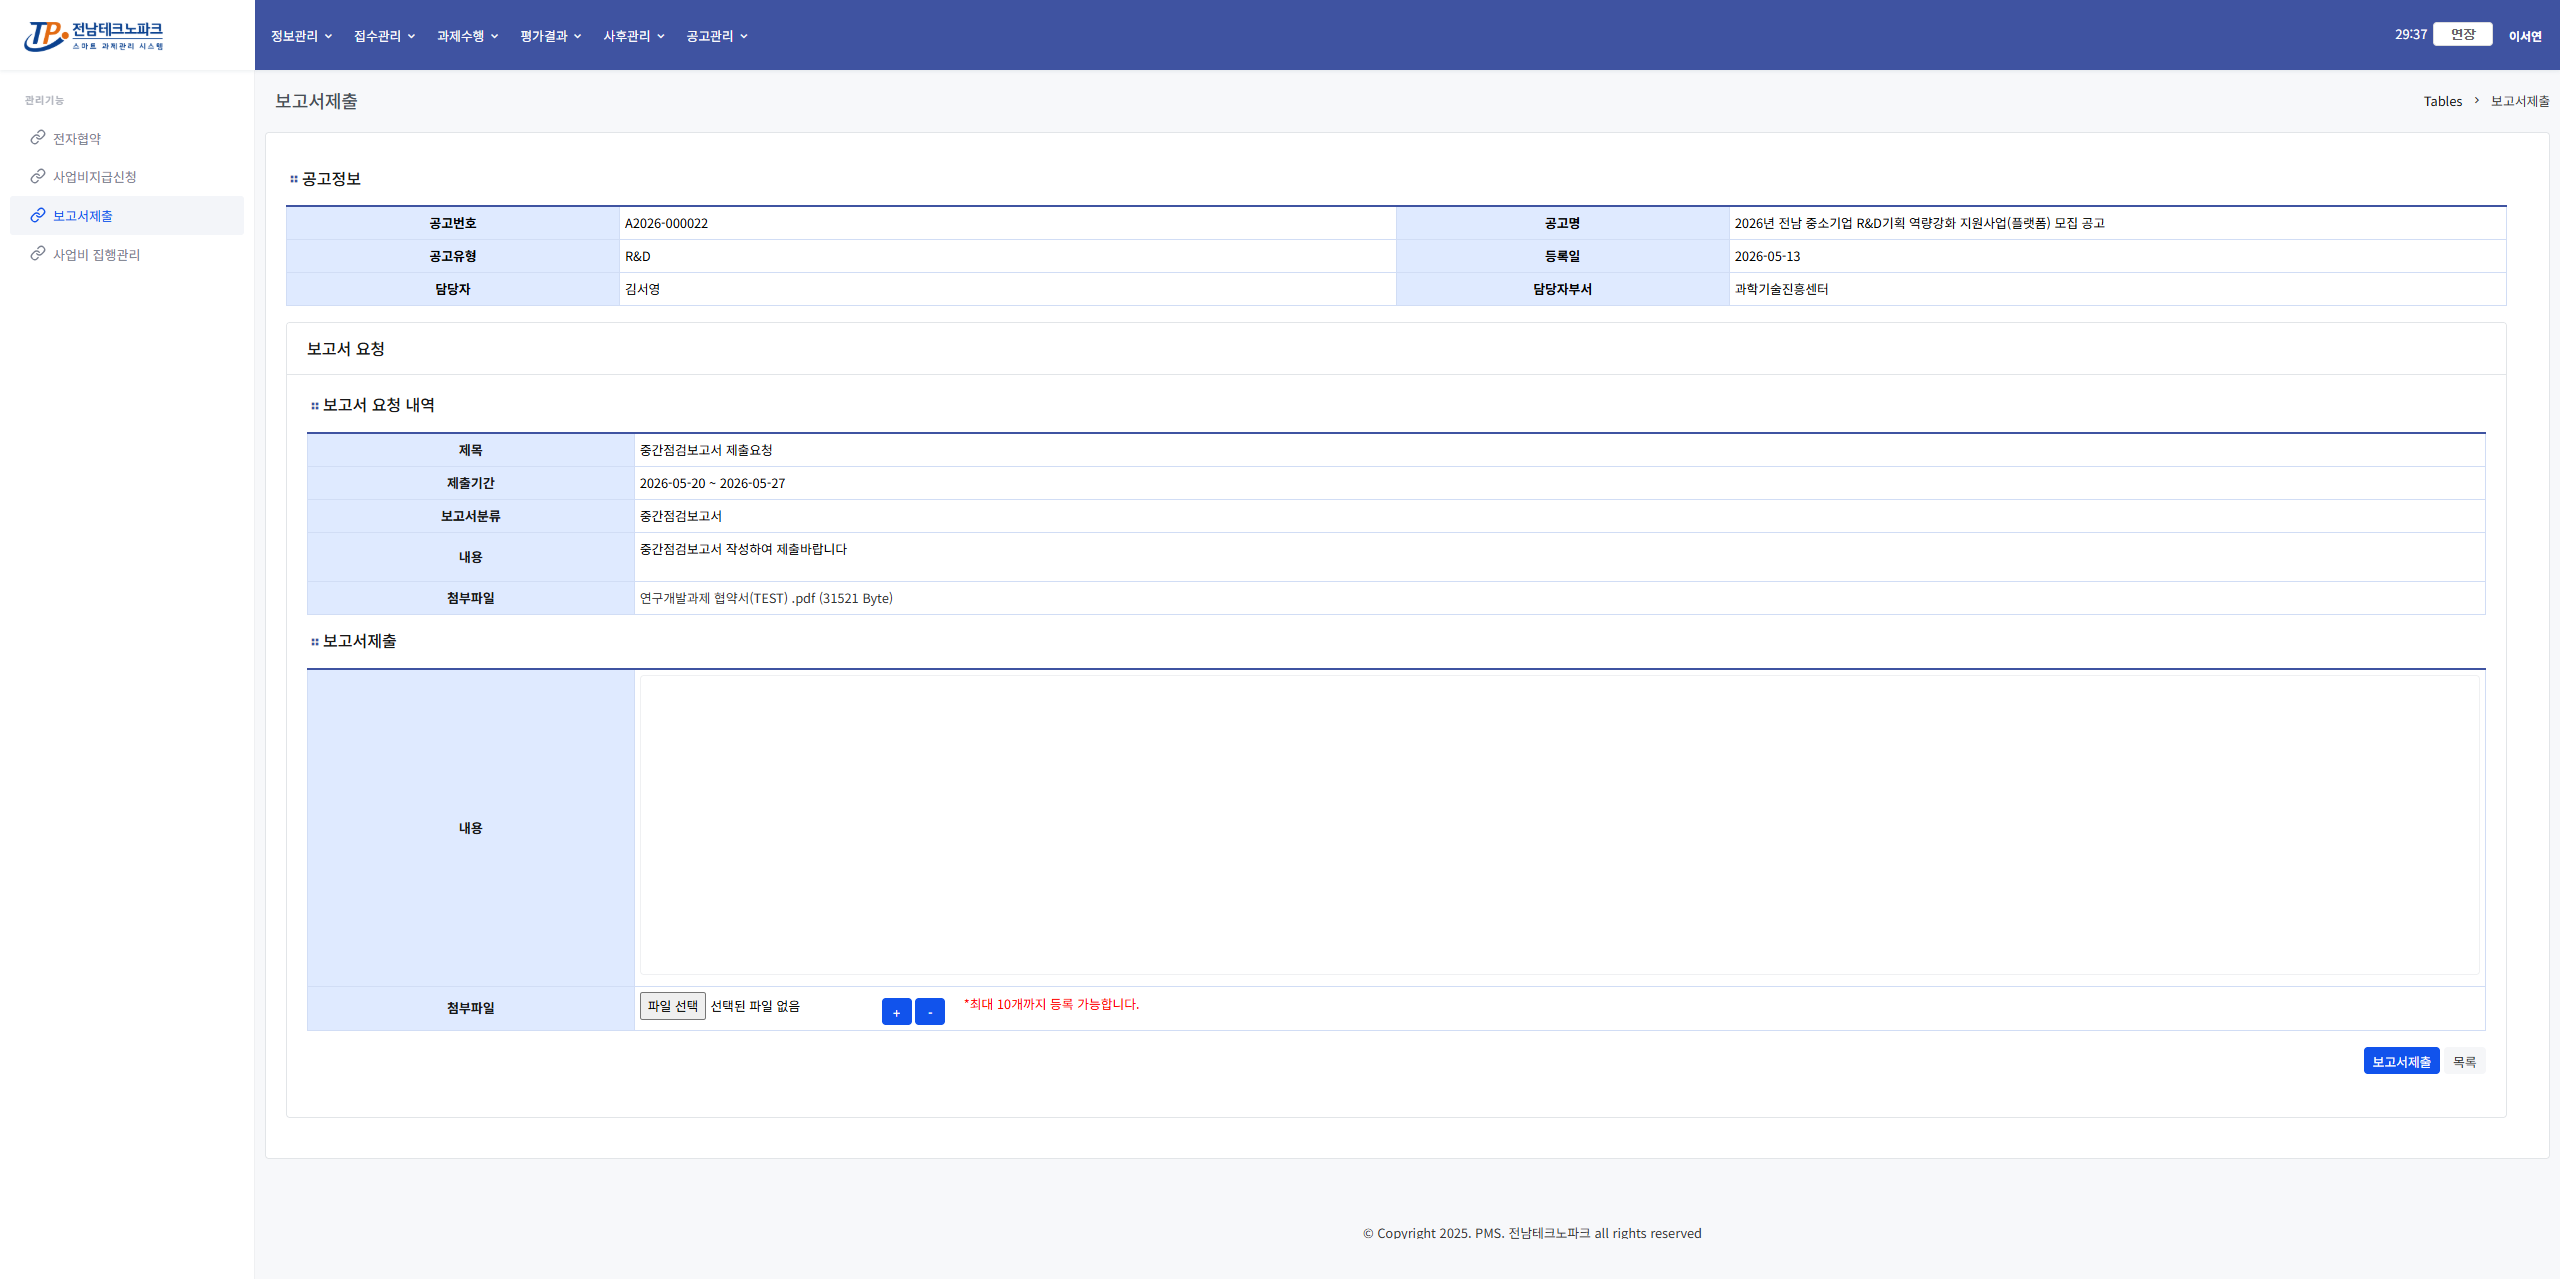Open the 사후관리 top menu
Screen dimensions: 2560x1279
click(x=633, y=36)
